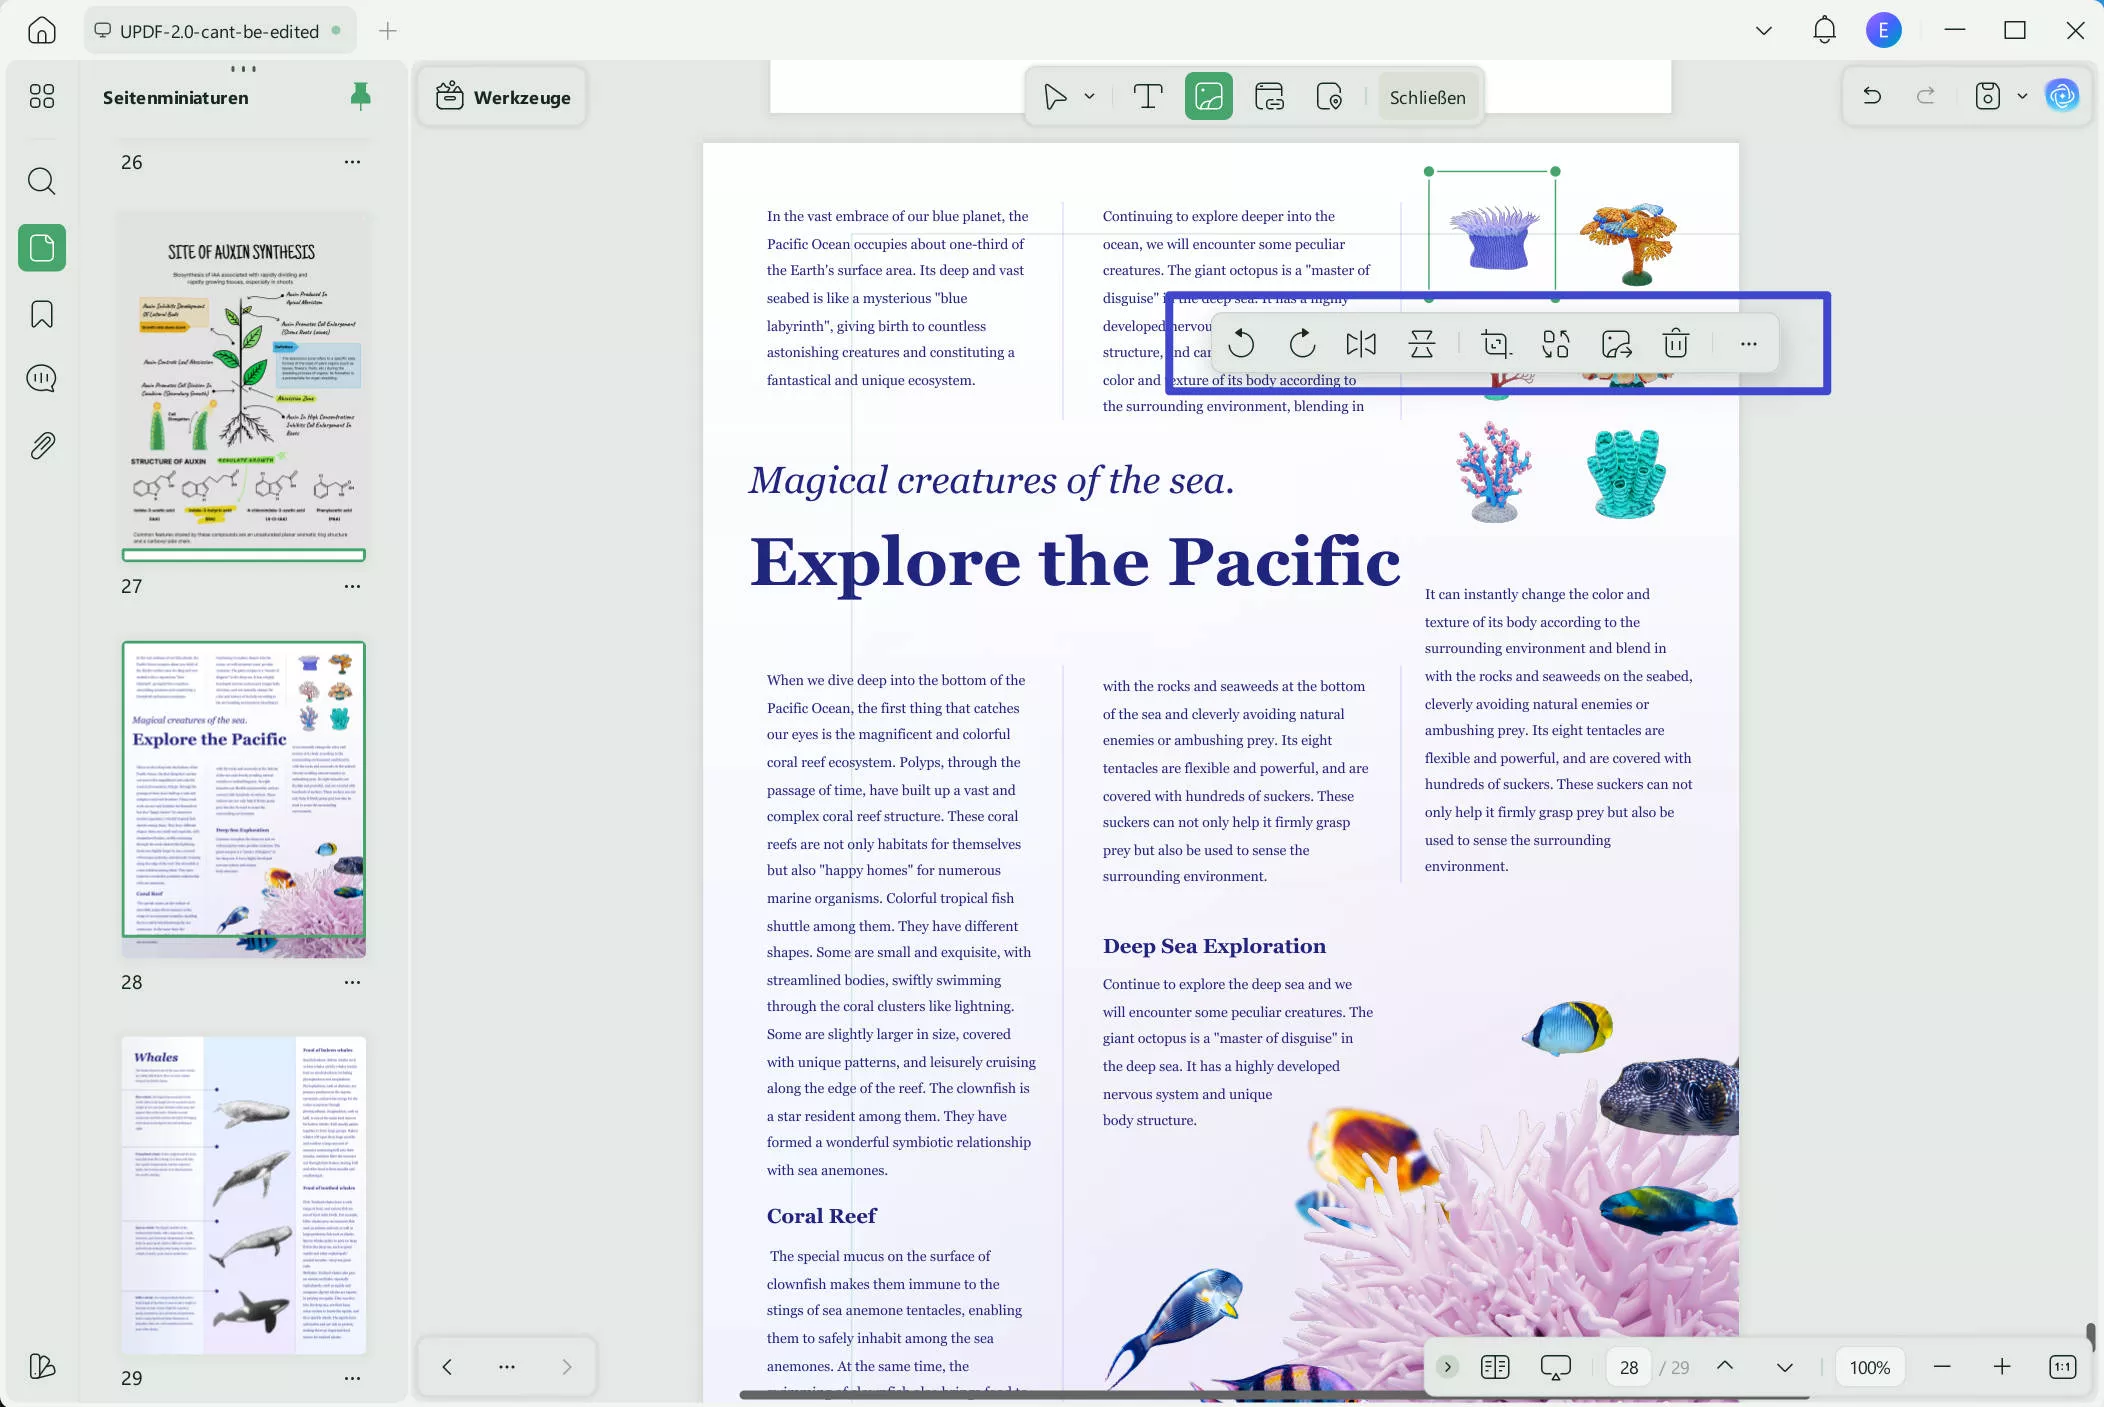Click the replace image icon
The image size is (2104, 1407).
click(x=1556, y=344)
